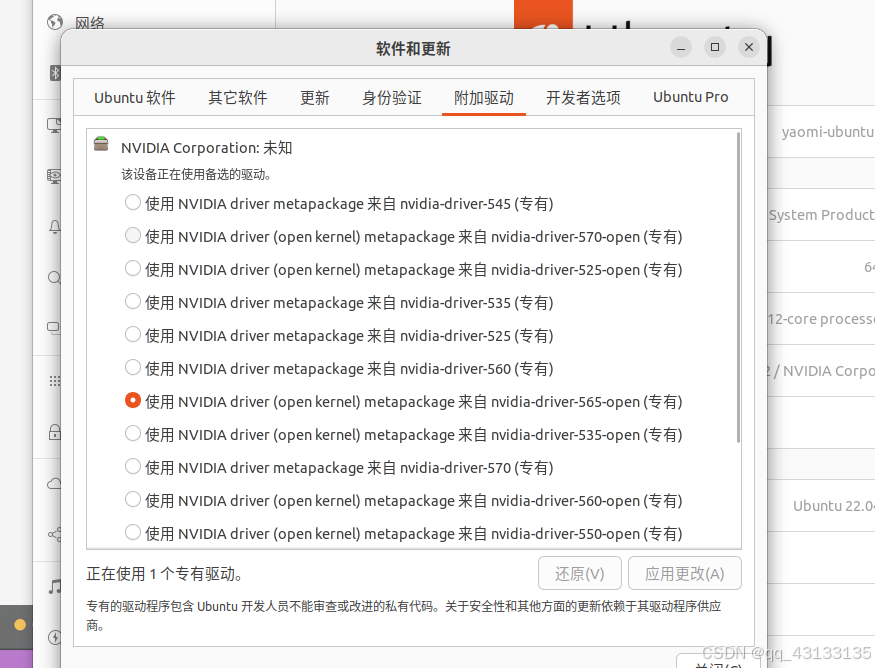Viewport: 875px width, 668px height.
Task: Click the 'NVIDIA Corporation: 未知' device heading
Action: coord(206,148)
